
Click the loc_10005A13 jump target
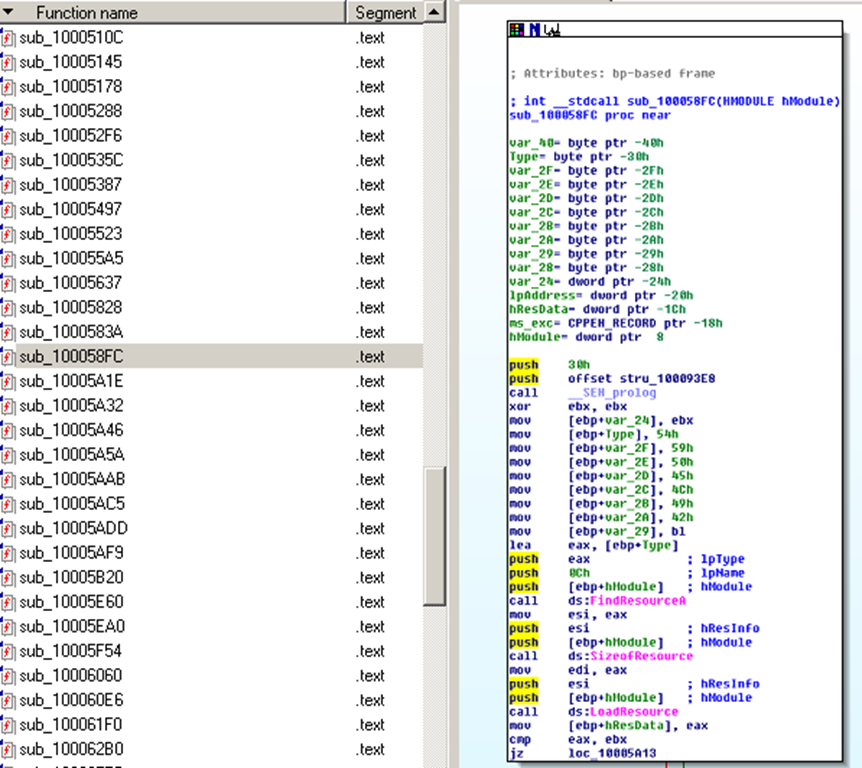[x=611, y=751]
